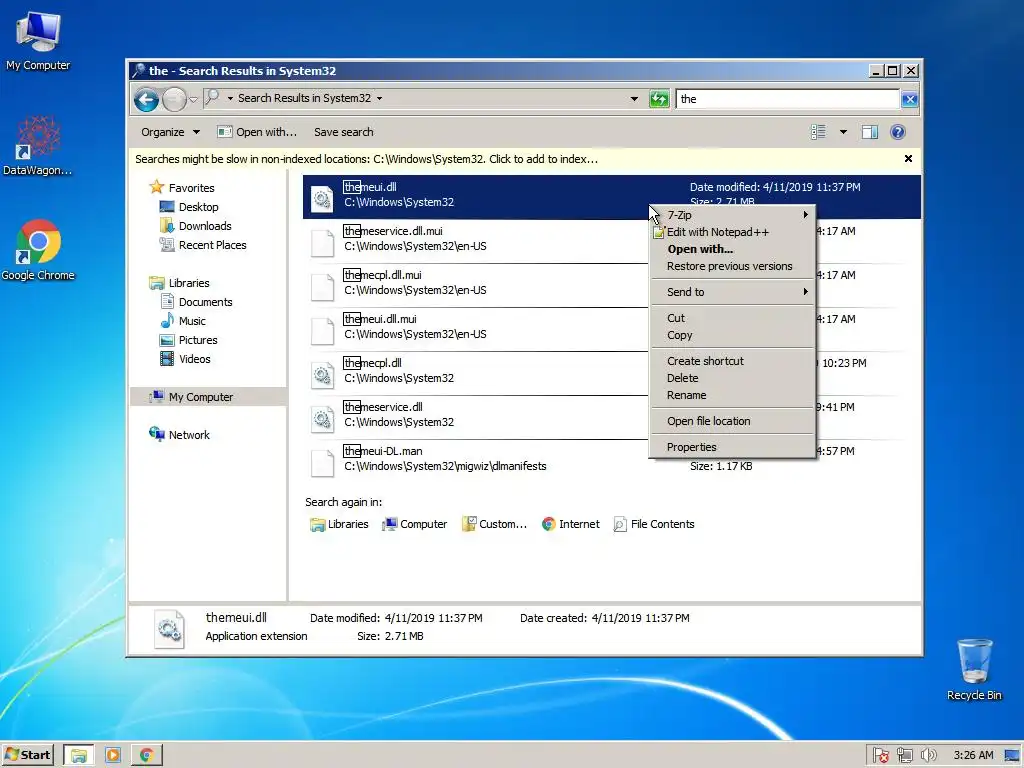The height and width of the screenshot is (768, 1024).
Task: Select the themecpl.dll.mui search result
Action: [x=475, y=285]
